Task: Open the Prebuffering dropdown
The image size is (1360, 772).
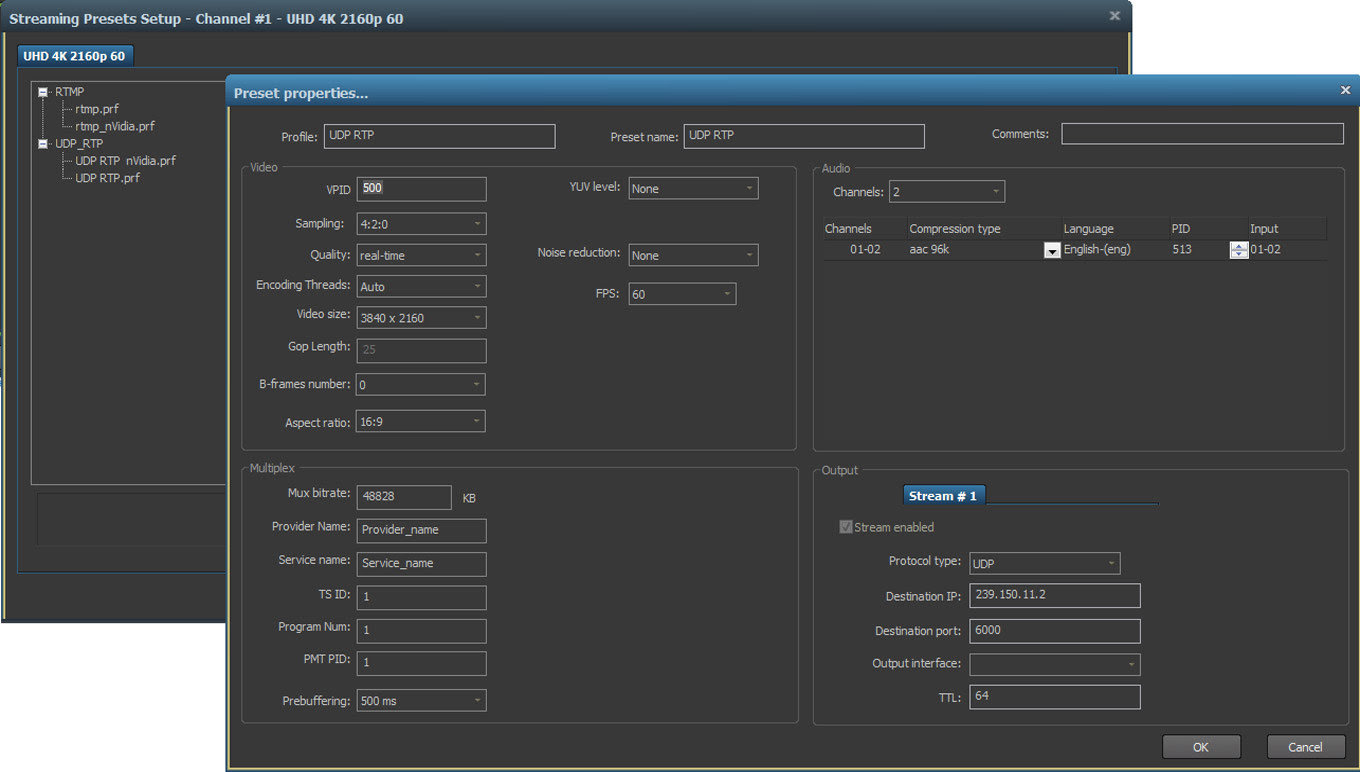Action: [421, 701]
